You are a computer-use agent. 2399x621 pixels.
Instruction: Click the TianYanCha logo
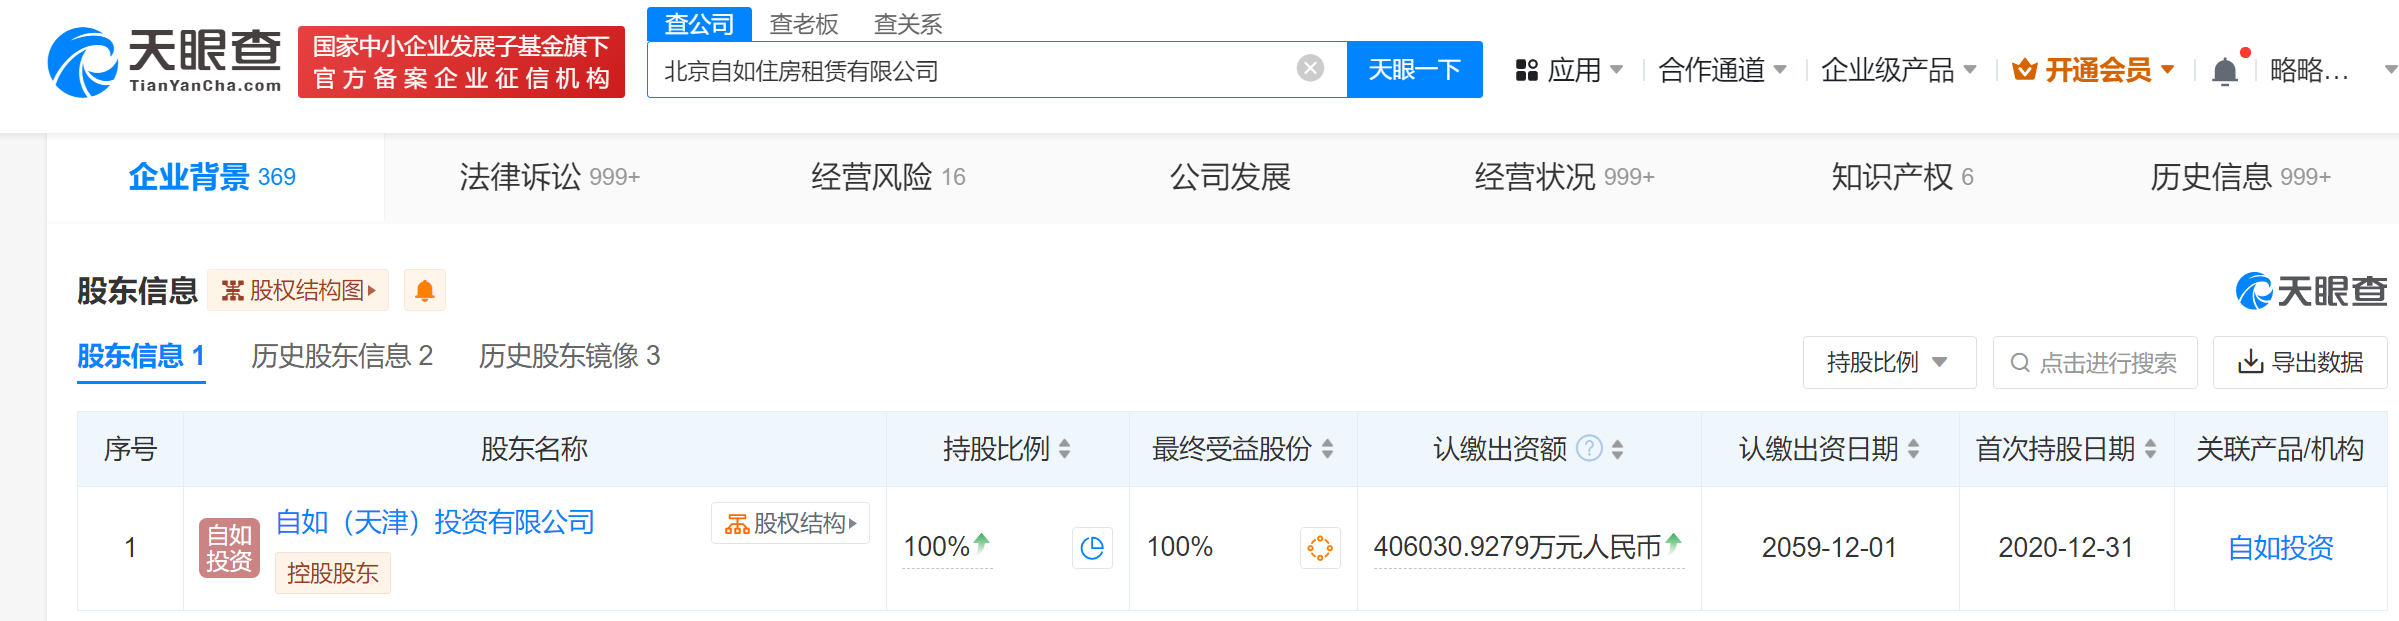click(x=165, y=62)
